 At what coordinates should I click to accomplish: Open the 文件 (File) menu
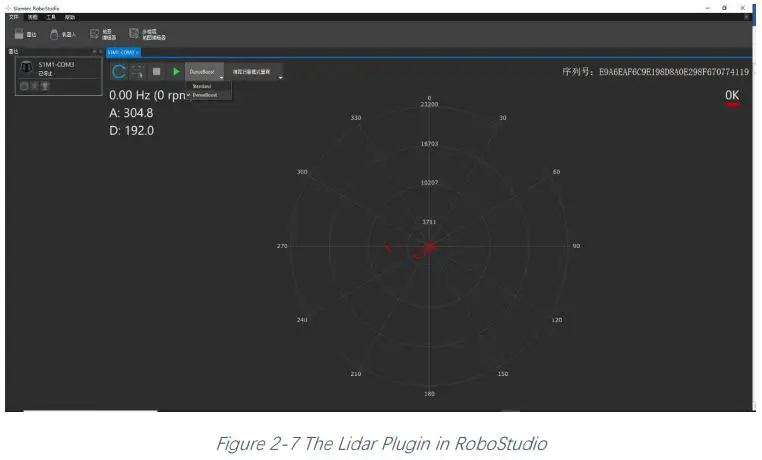pos(14,17)
